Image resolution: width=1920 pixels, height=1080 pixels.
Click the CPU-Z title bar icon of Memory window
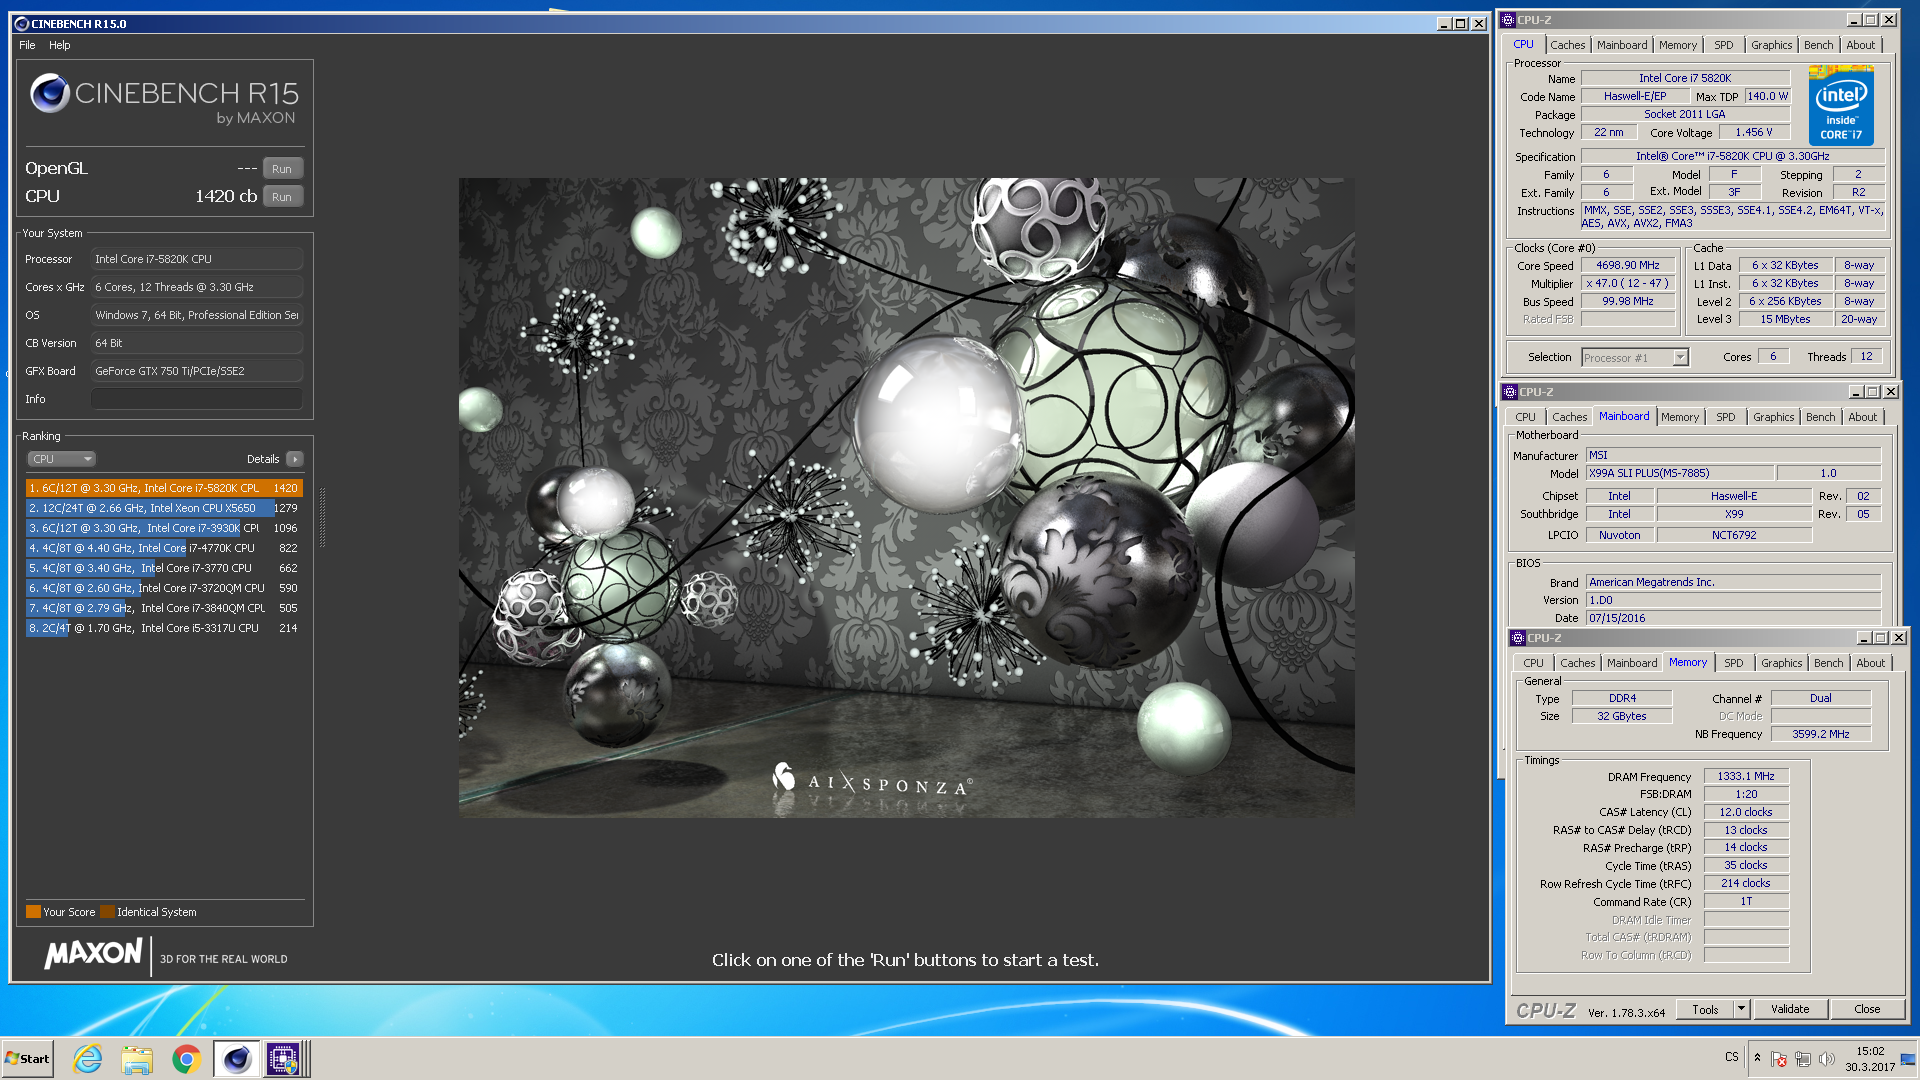[1518, 638]
